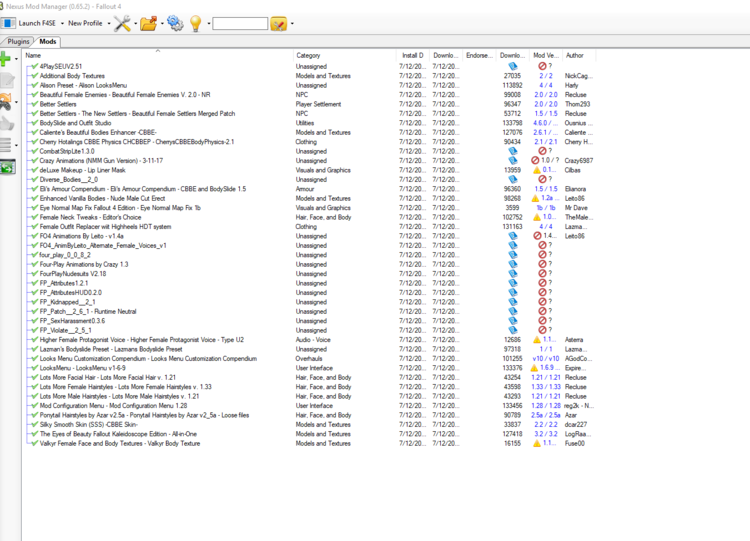Click warning icon in Valkyr Female Face row
750x541 pixels.
point(537,443)
